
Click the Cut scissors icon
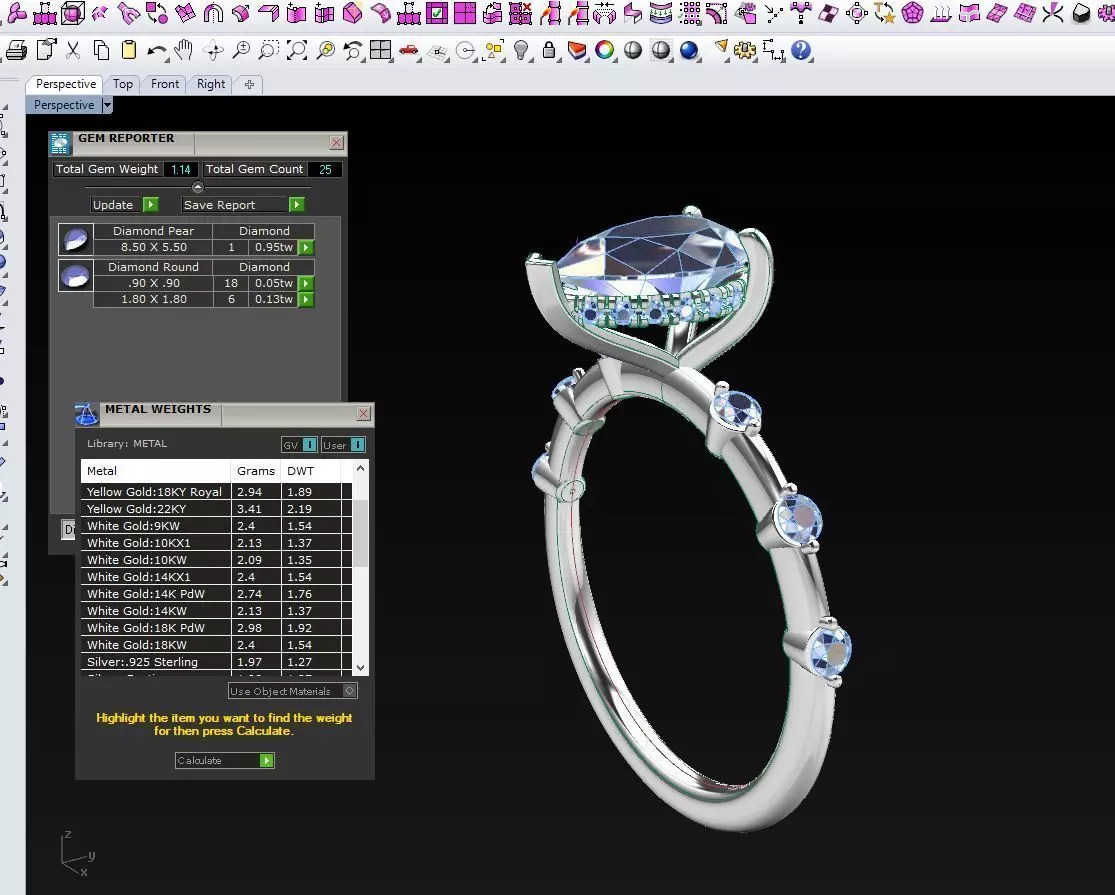[x=73, y=50]
